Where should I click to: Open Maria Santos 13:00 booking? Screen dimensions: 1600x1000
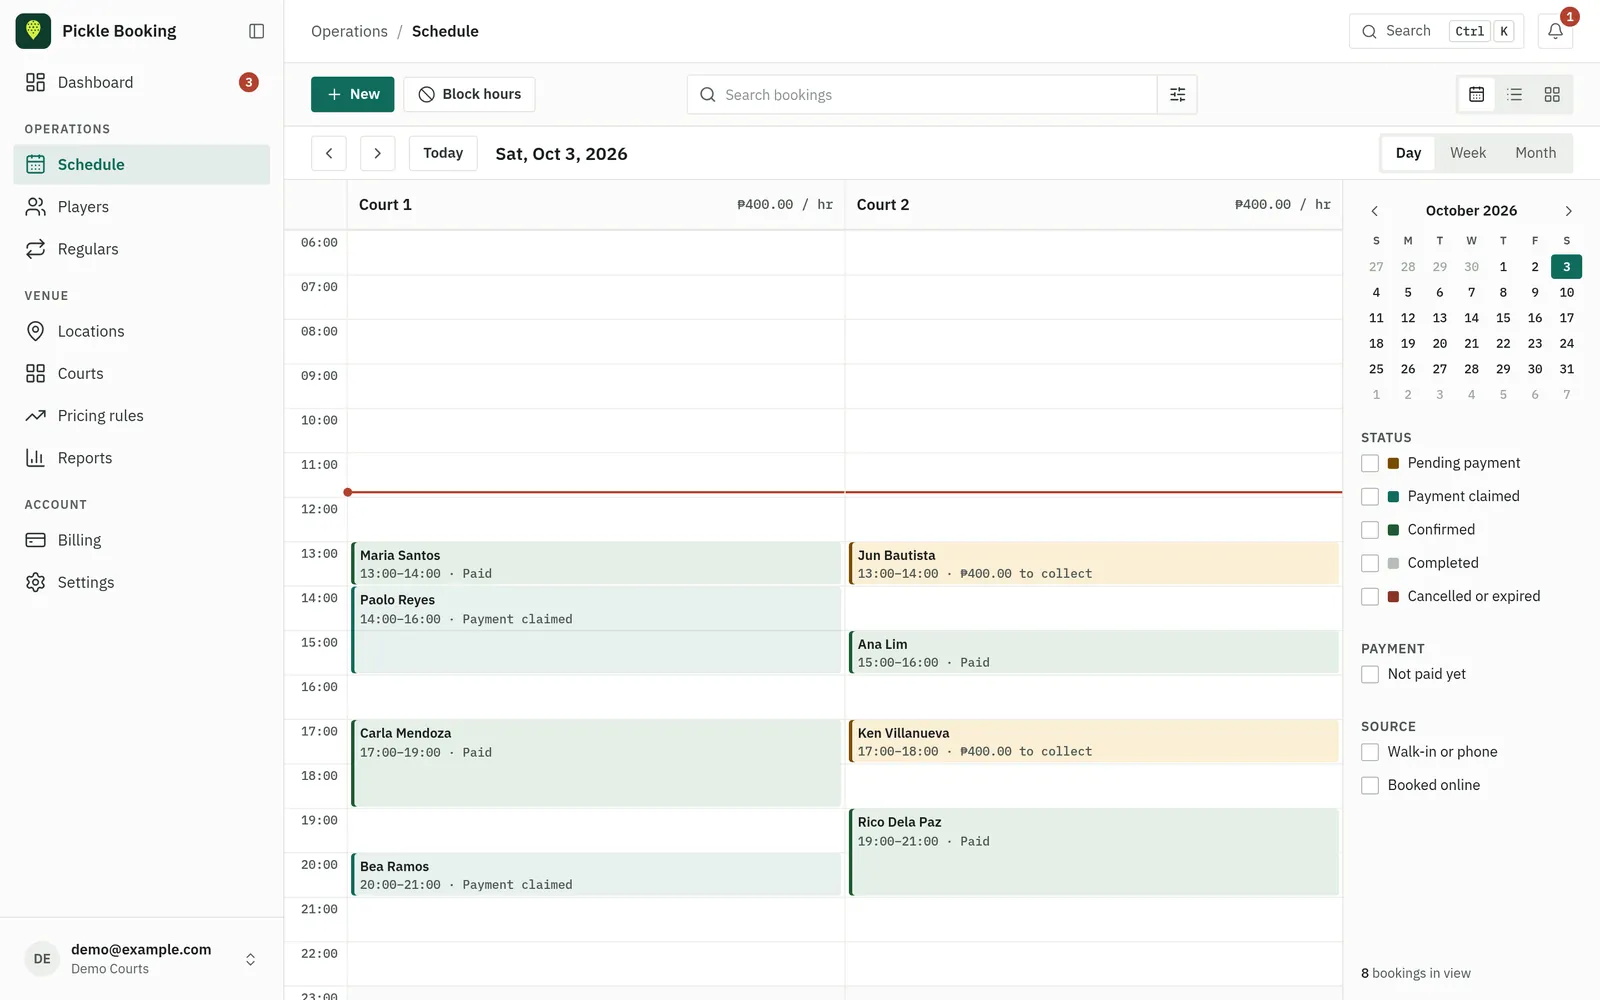click(x=596, y=564)
